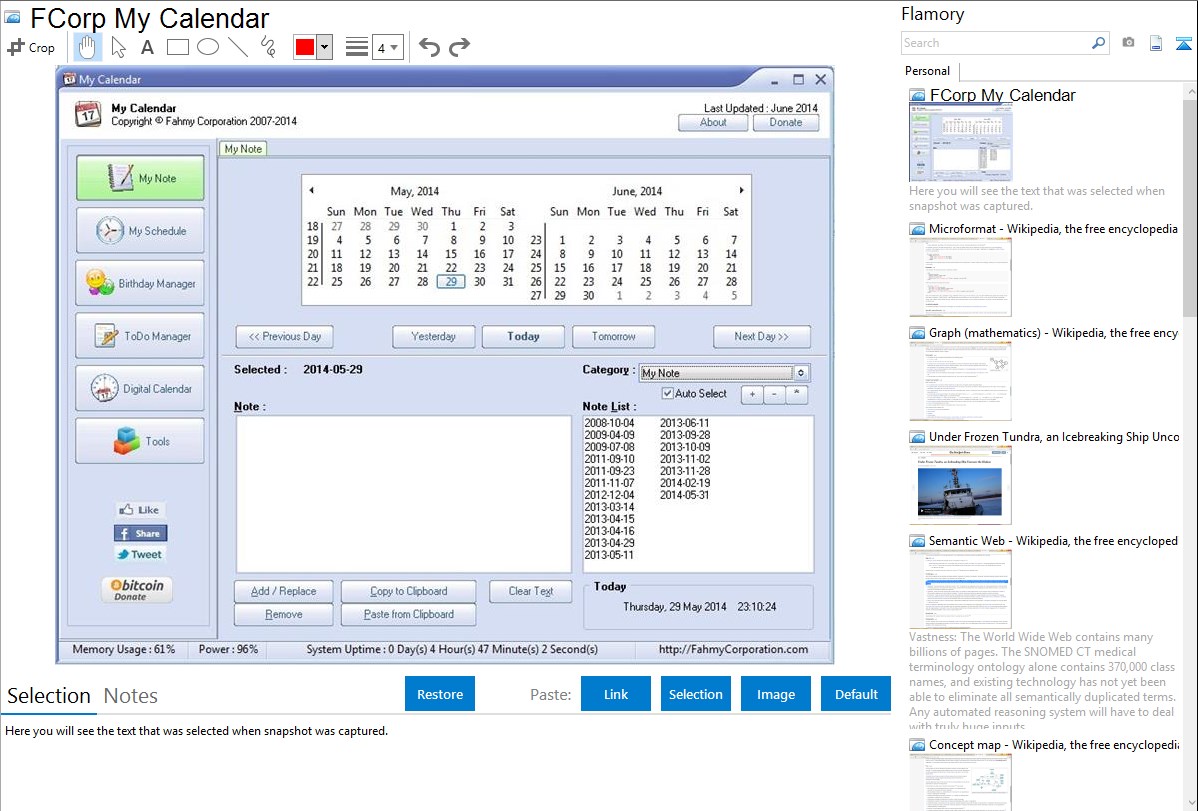The image size is (1198, 811).
Task: Click the document page icon
Action: (x=1156, y=43)
